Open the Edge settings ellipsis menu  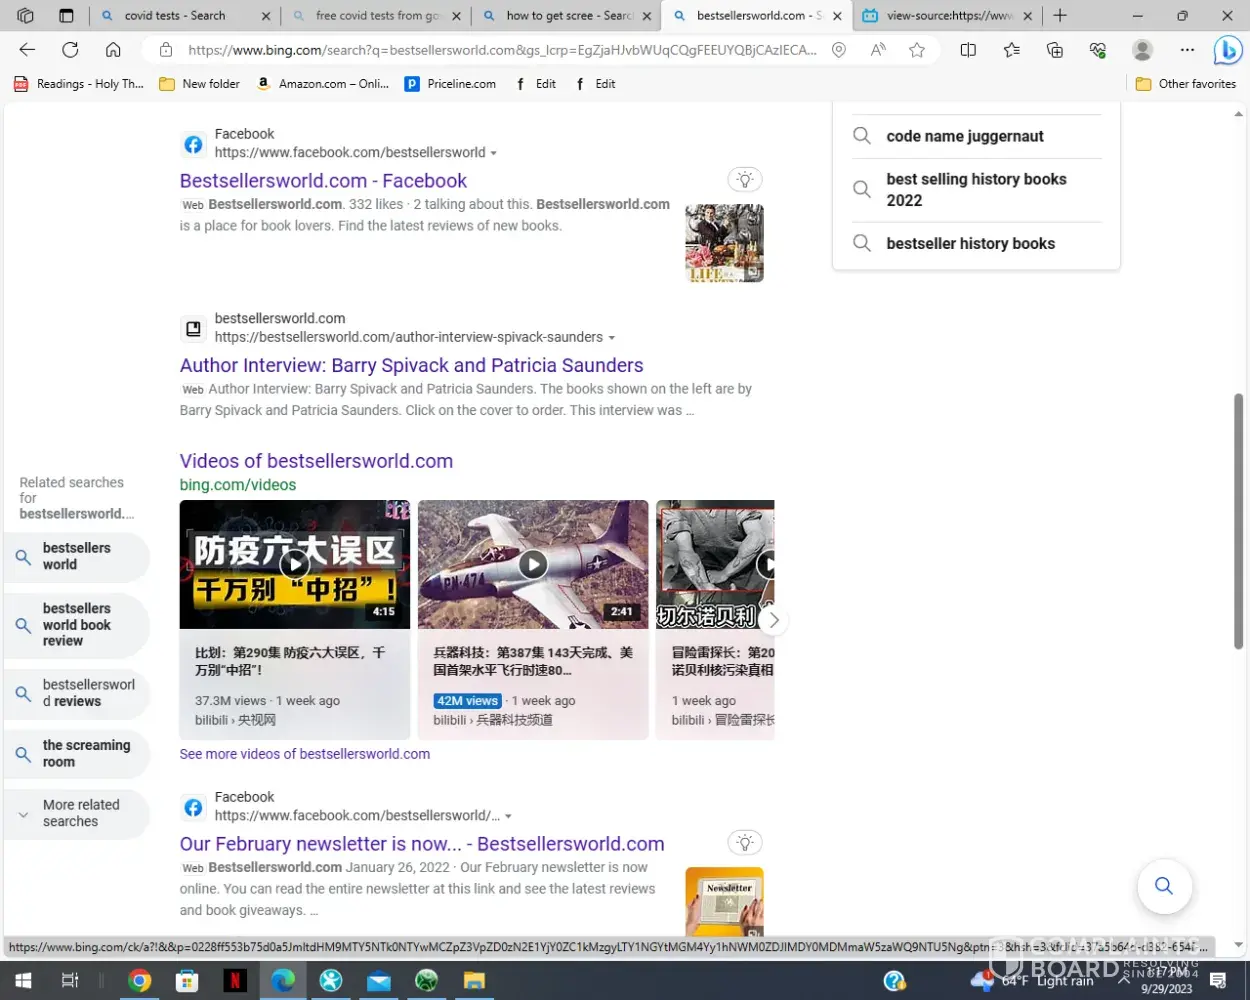[1187, 50]
